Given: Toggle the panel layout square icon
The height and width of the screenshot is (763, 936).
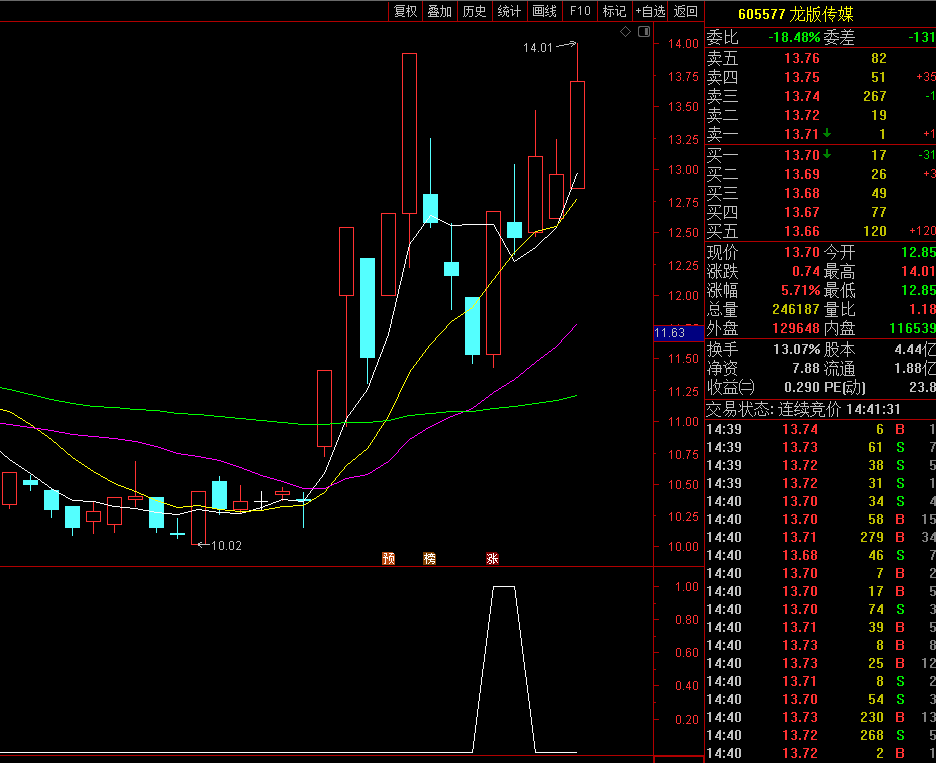Looking at the screenshot, I should (x=644, y=32).
